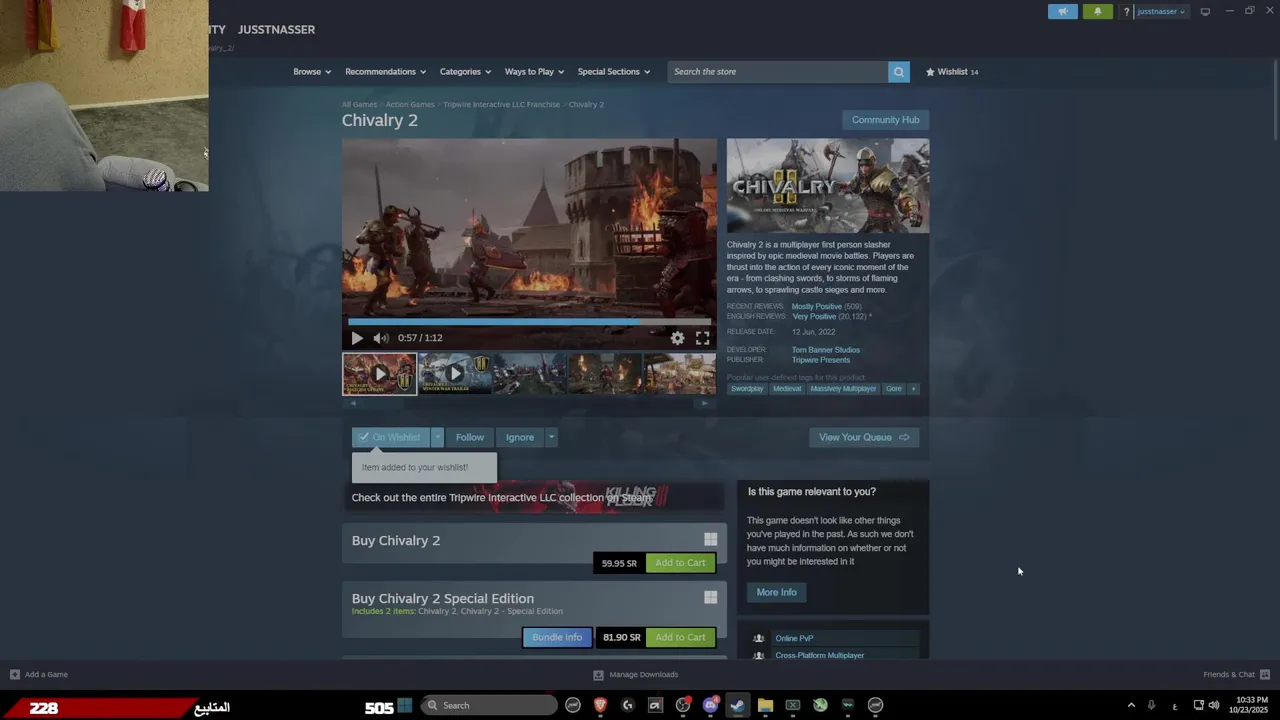1280x720 pixels.
Task: Open Friends & Chat icon
Action: tap(1265, 674)
